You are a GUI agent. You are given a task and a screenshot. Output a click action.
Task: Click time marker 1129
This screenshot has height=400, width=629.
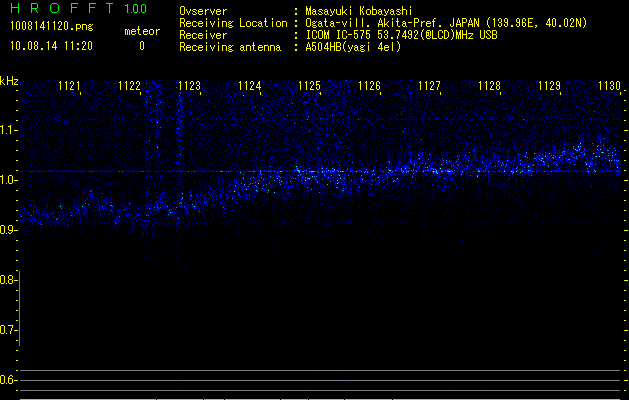[549, 86]
